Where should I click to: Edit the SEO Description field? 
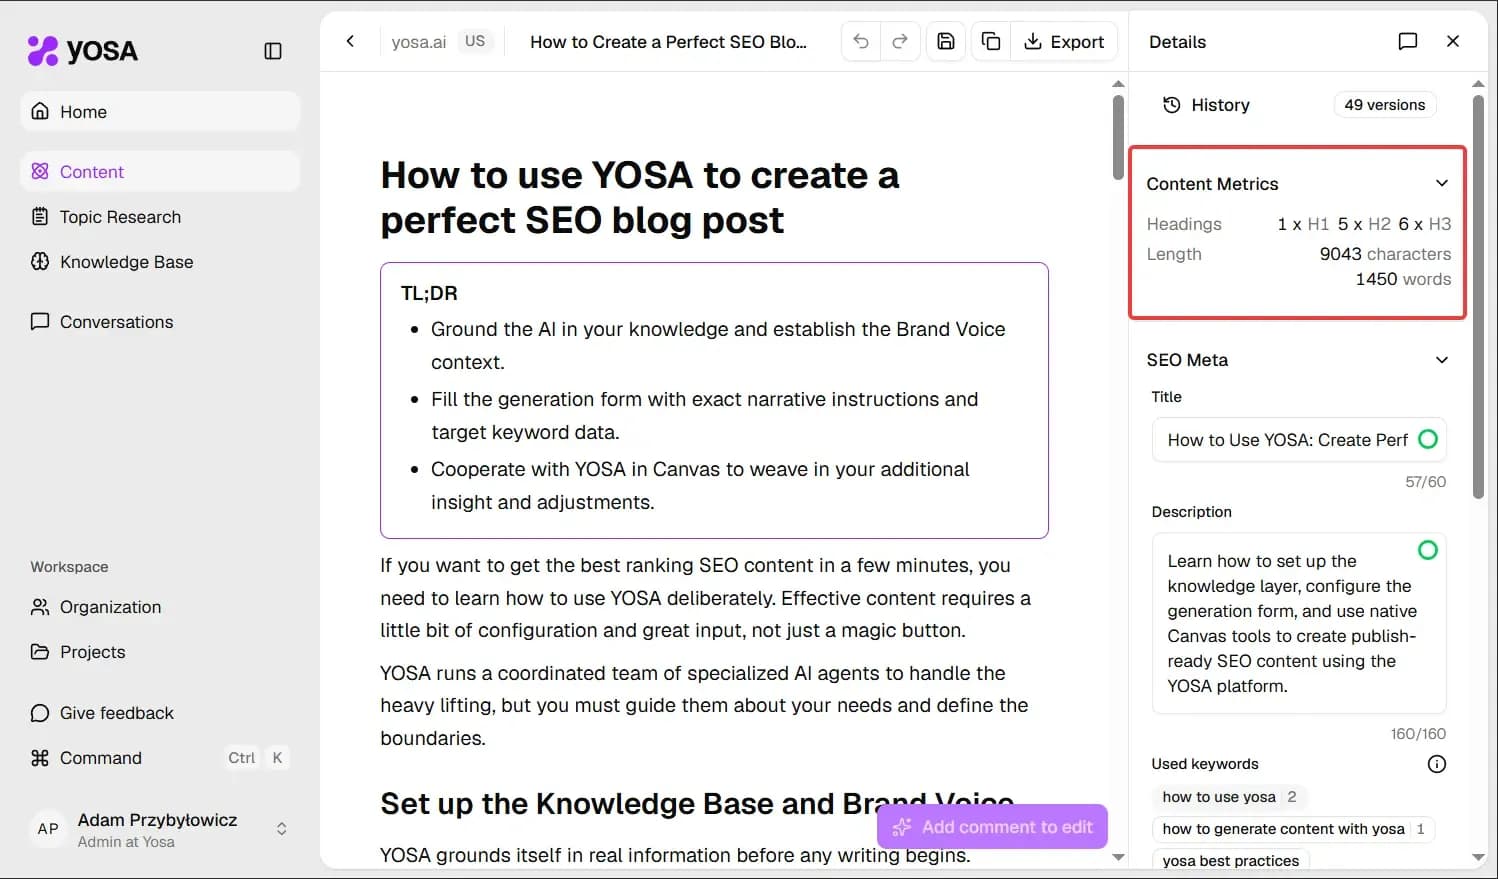coord(1299,623)
